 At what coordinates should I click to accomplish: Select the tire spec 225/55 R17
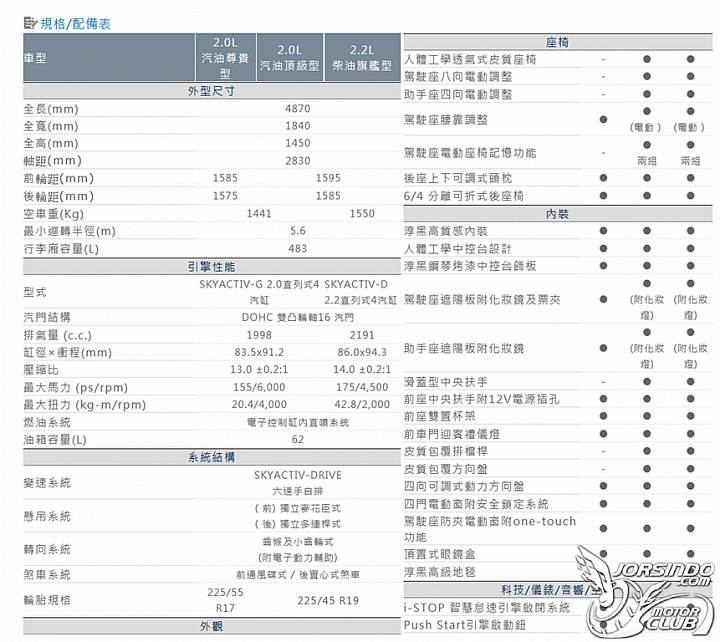pyautogui.click(x=225, y=600)
